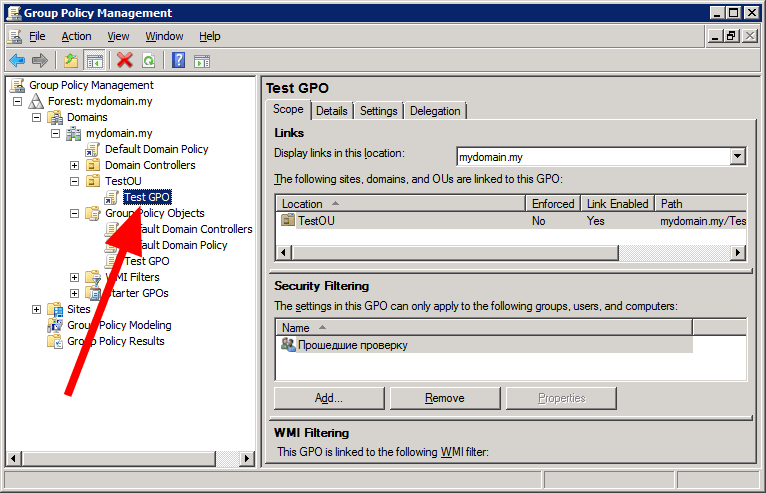Viewport: 766px width, 493px height.
Task: Click the Add... button
Action: tap(329, 398)
